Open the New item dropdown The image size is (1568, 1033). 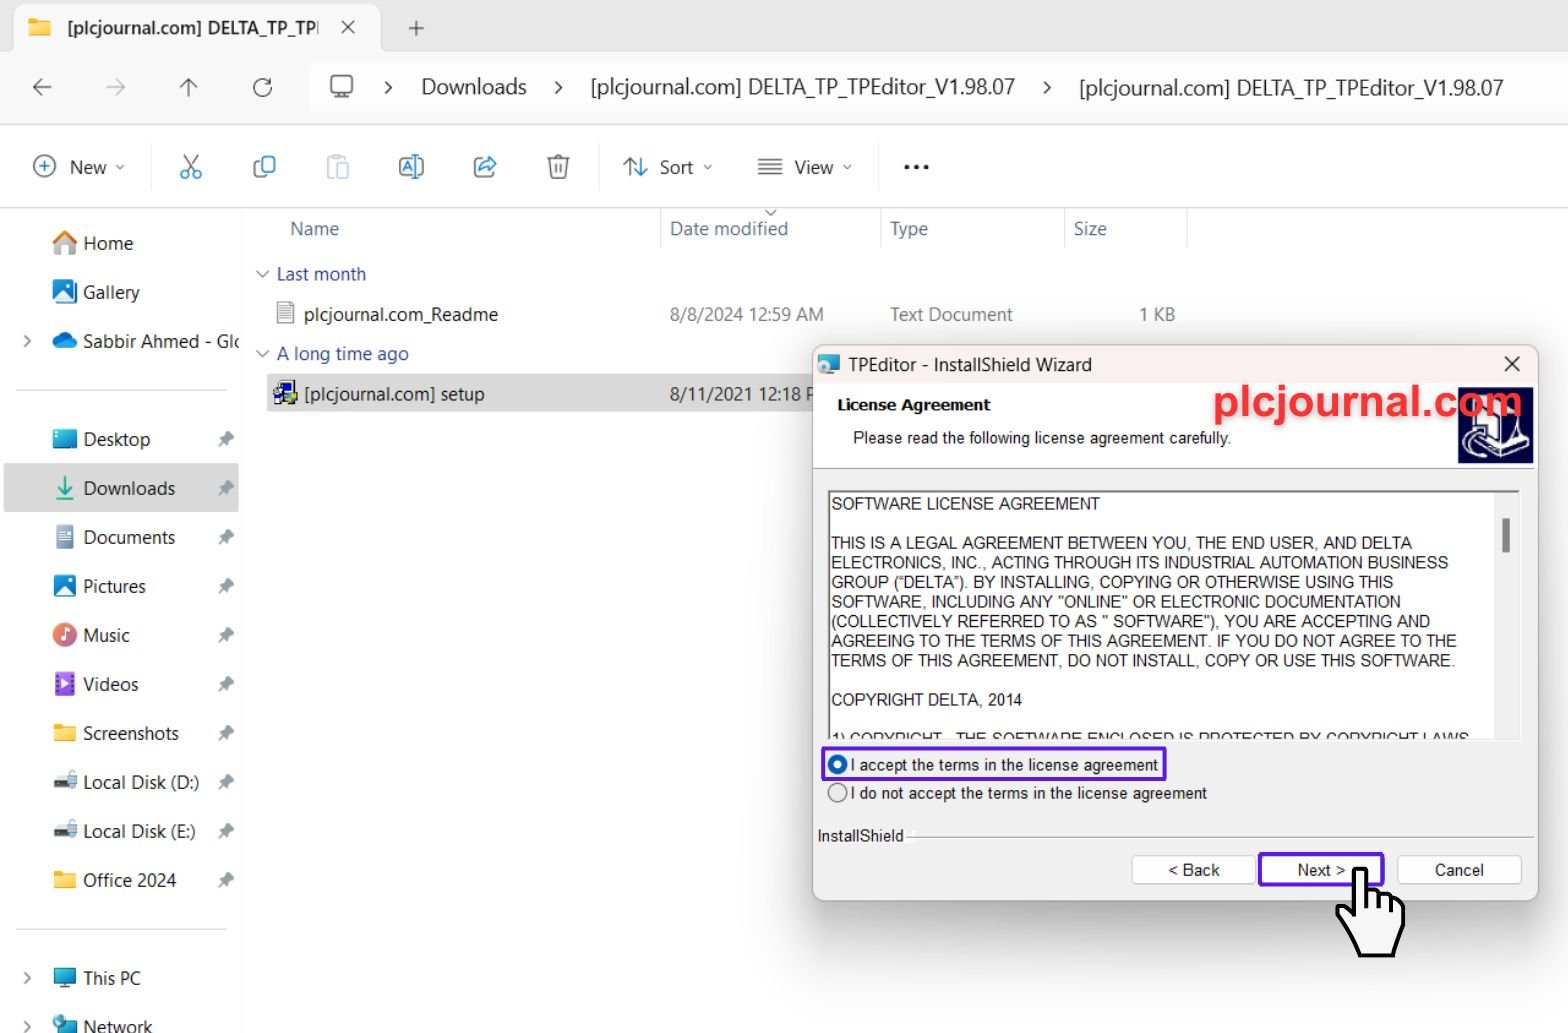coord(79,167)
